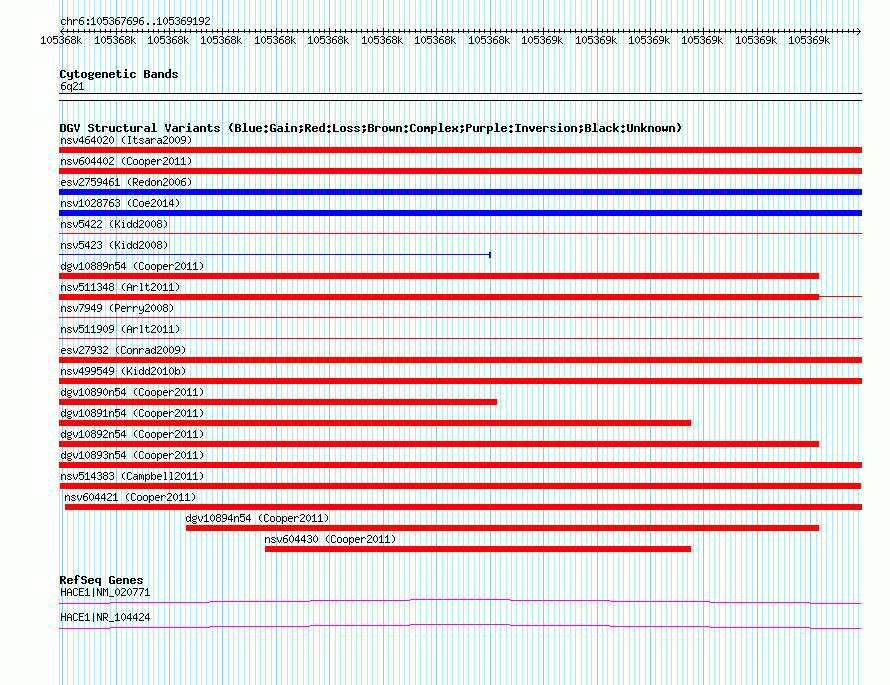The image size is (890, 685).
Task: Select the blue bar under nsv1028763
Action: 460,213
